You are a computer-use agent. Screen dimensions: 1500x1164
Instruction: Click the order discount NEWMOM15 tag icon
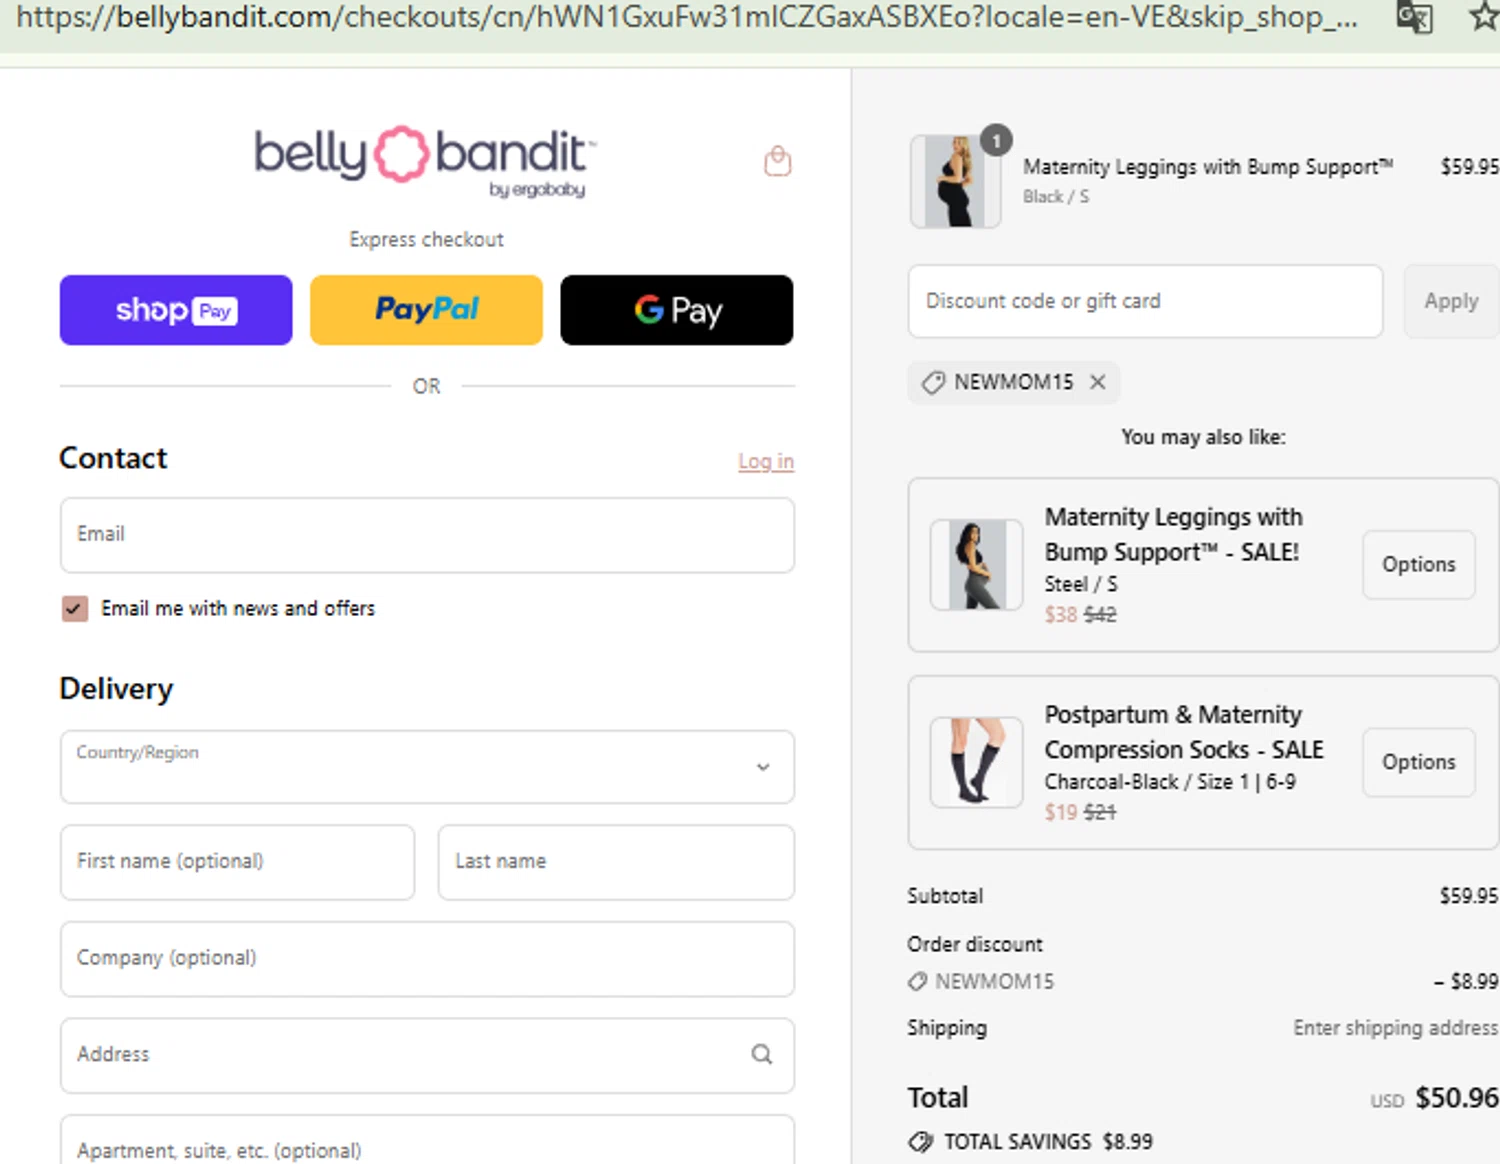click(x=917, y=982)
